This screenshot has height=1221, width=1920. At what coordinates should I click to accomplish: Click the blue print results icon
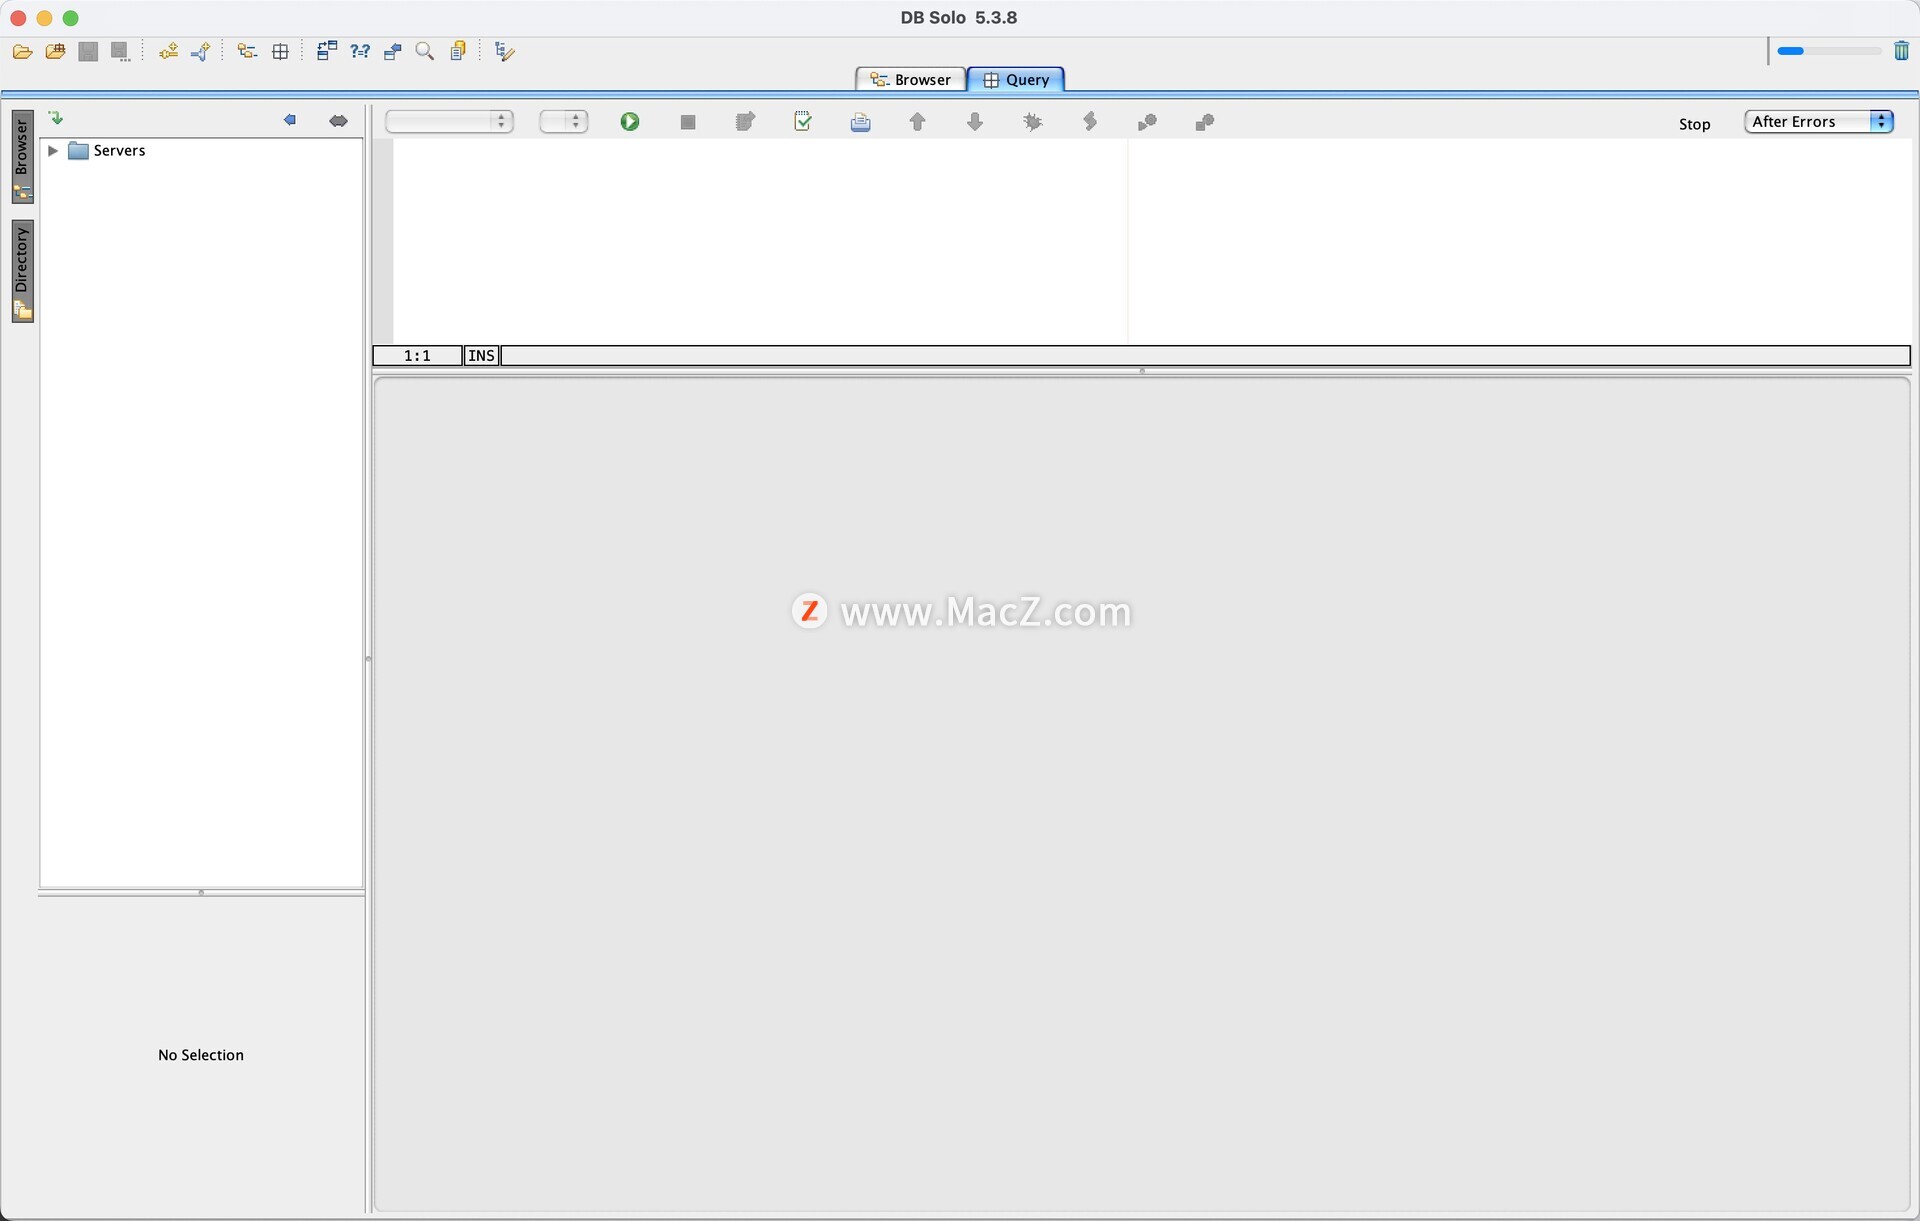[860, 122]
